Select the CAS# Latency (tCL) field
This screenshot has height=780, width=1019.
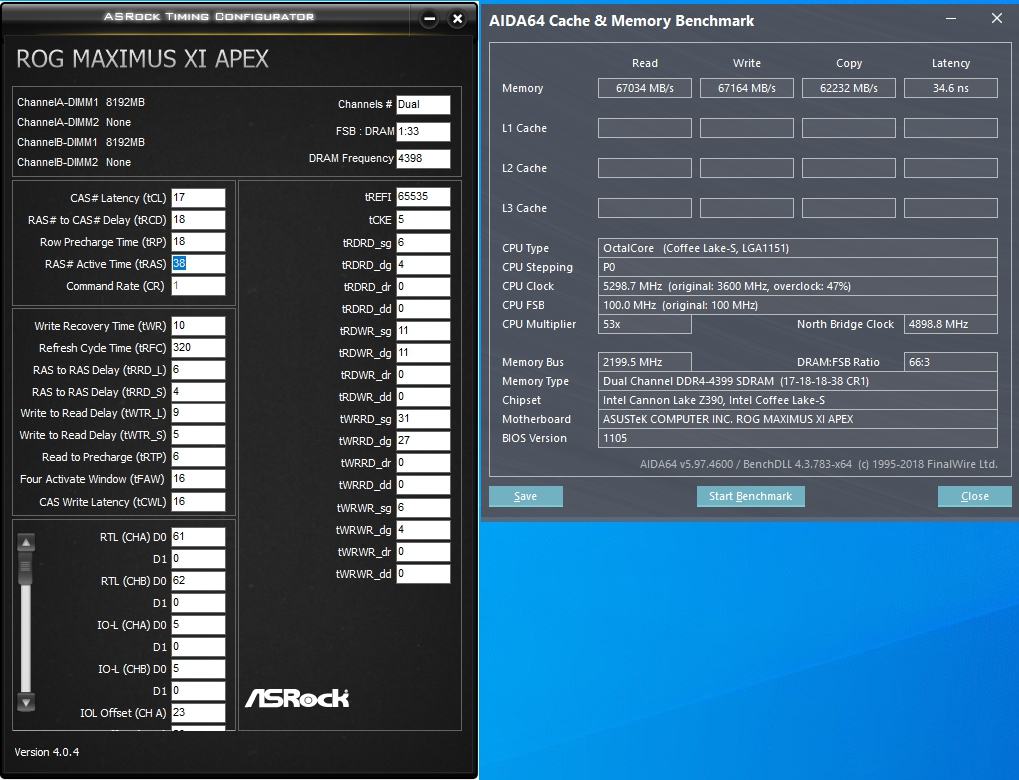coord(198,198)
